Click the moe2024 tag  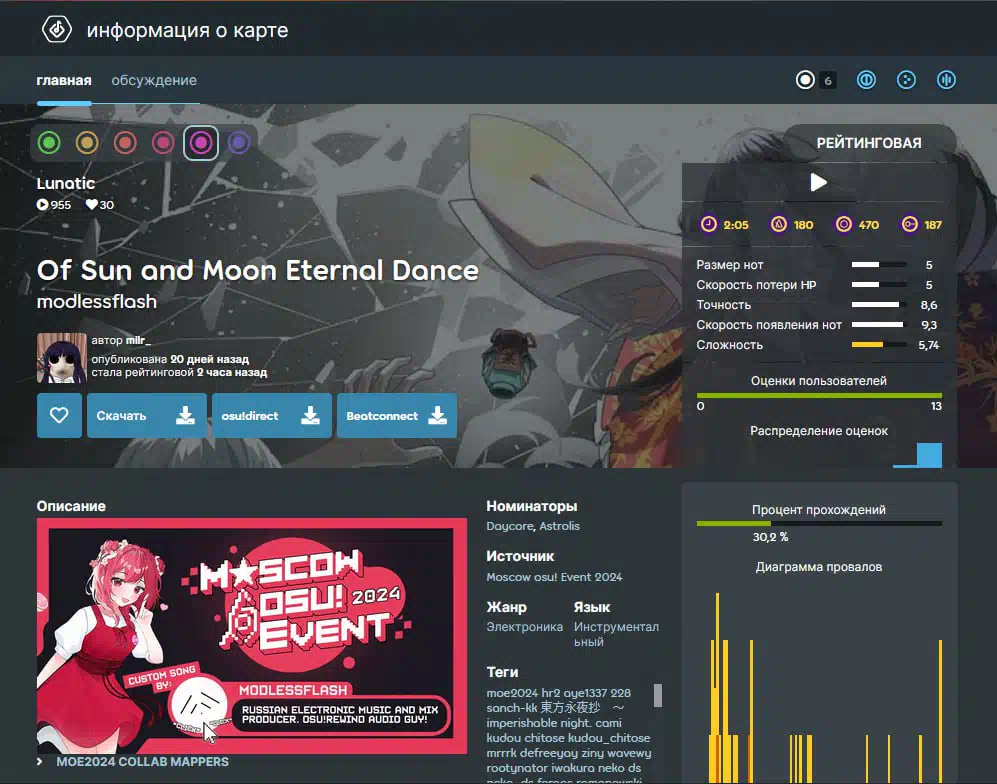512,693
